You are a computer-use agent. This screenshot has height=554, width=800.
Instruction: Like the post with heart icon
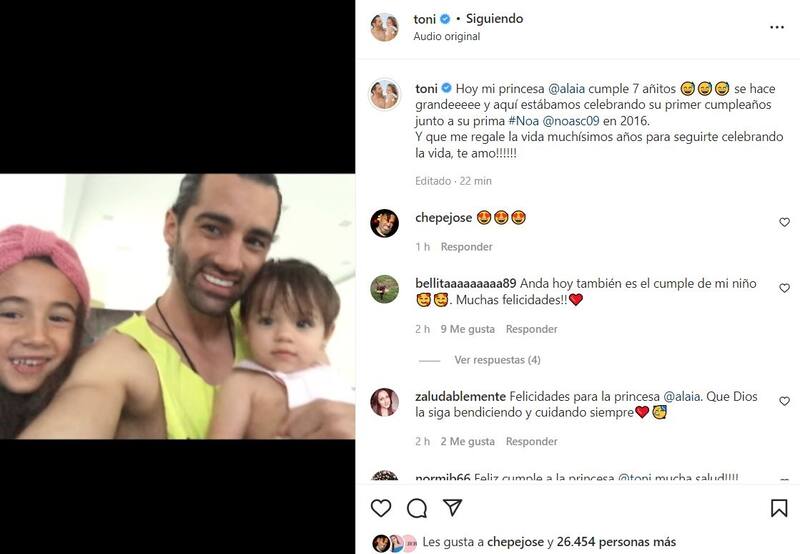381,508
